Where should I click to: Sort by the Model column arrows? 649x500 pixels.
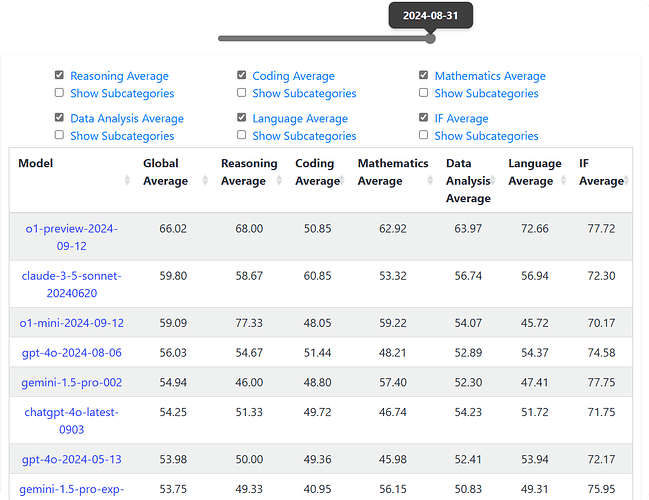point(127,180)
